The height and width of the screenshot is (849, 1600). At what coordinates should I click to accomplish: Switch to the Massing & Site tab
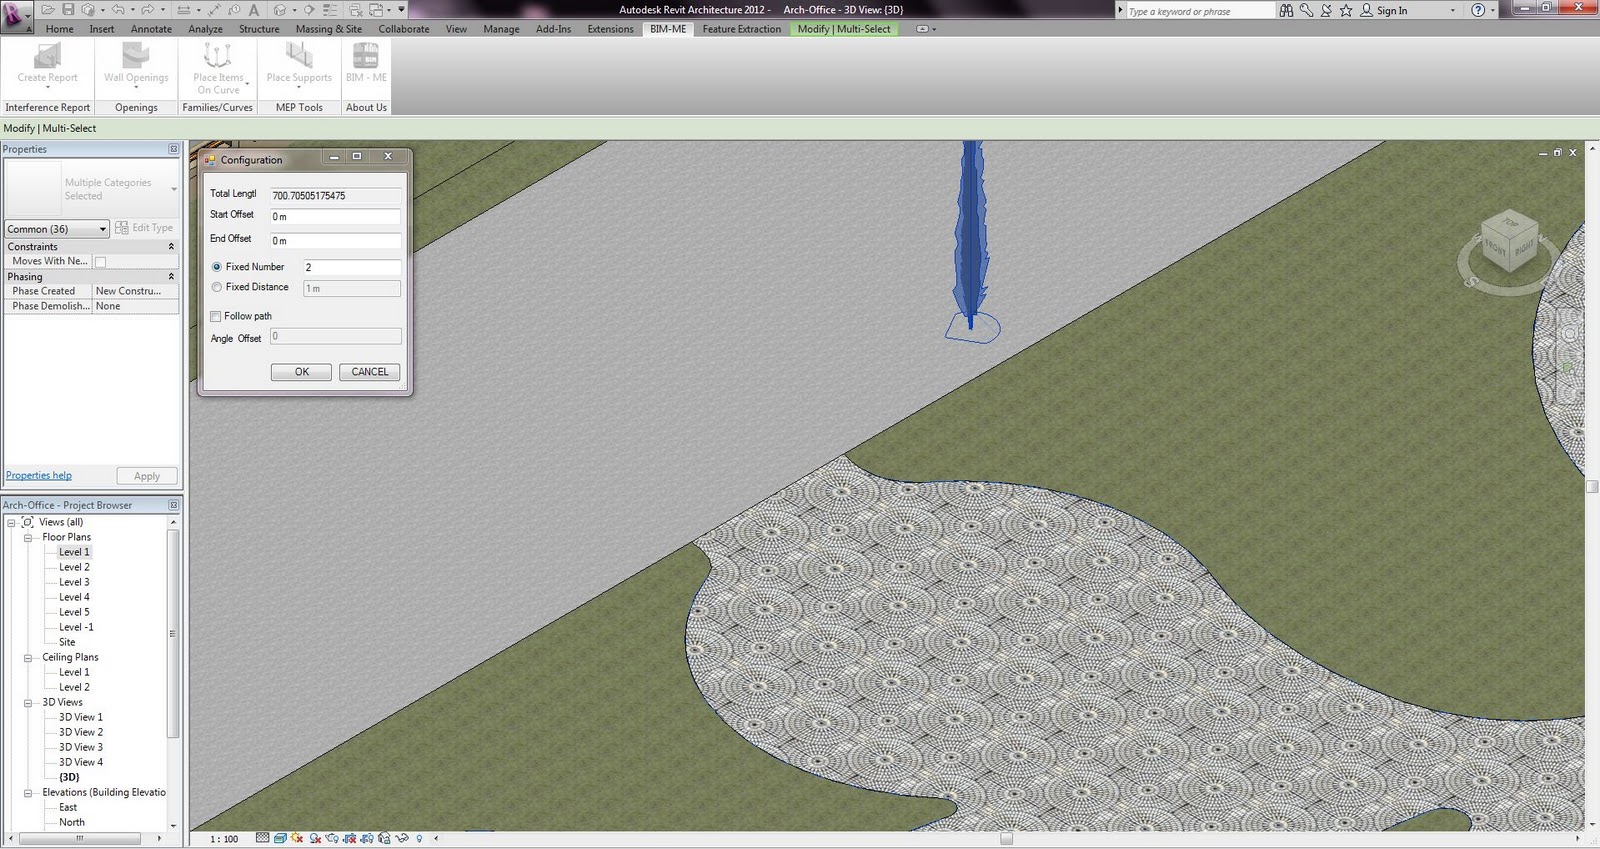click(x=329, y=29)
